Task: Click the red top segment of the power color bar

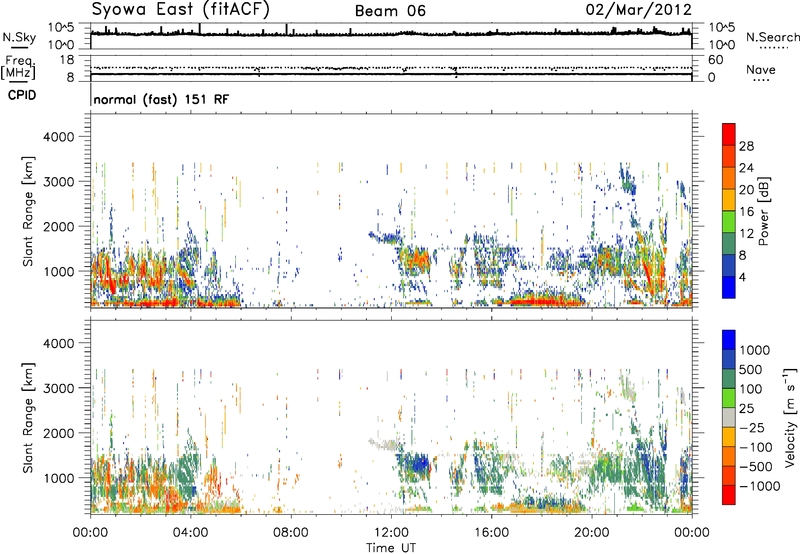Action: 729,134
